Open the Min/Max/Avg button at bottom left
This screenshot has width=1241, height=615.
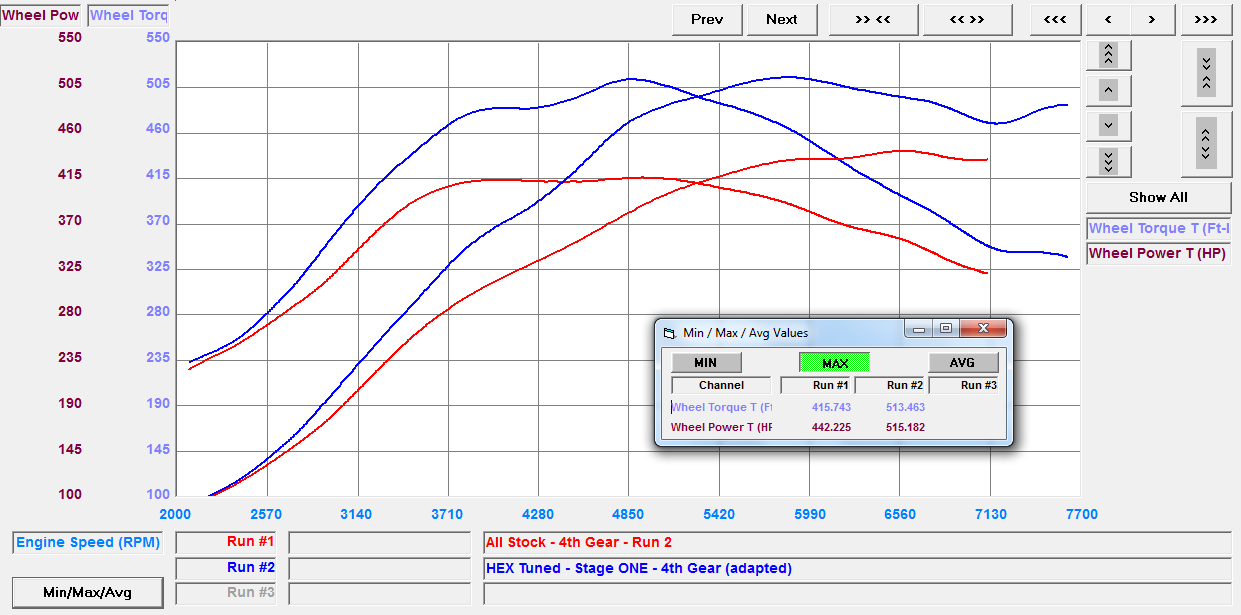[x=86, y=592]
